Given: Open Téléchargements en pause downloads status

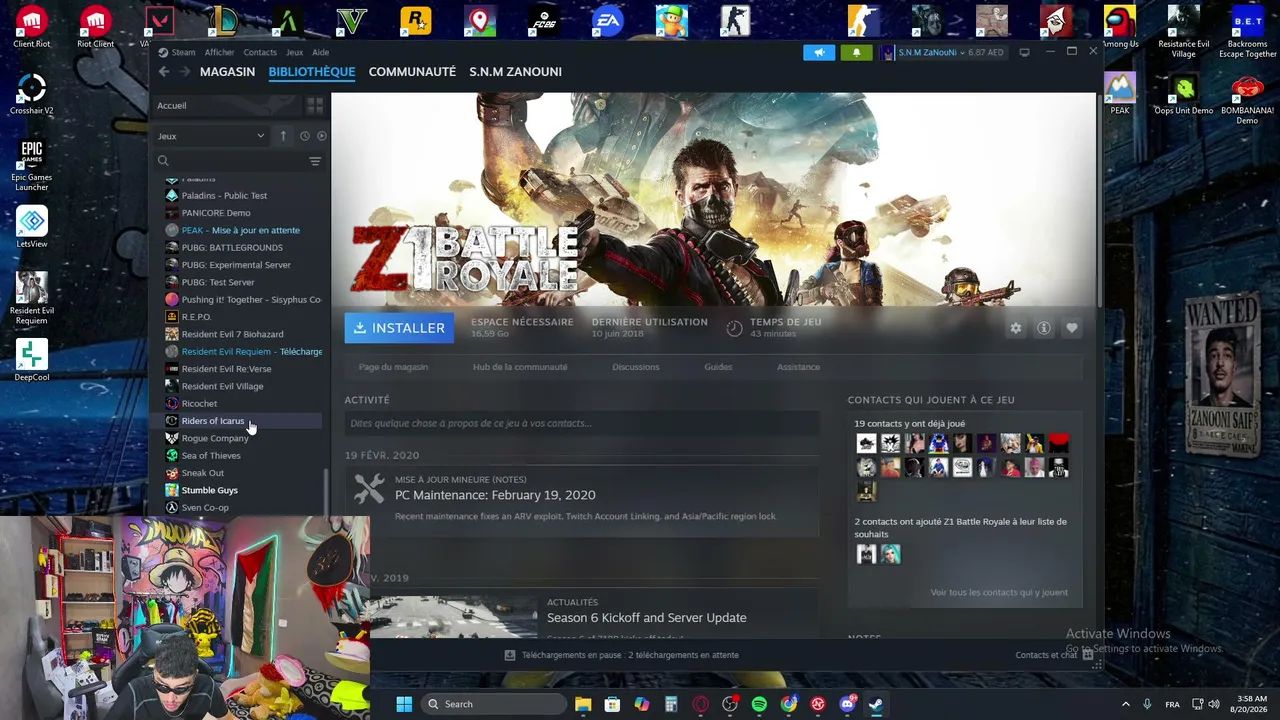Looking at the screenshot, I should (x=621, y=655).
